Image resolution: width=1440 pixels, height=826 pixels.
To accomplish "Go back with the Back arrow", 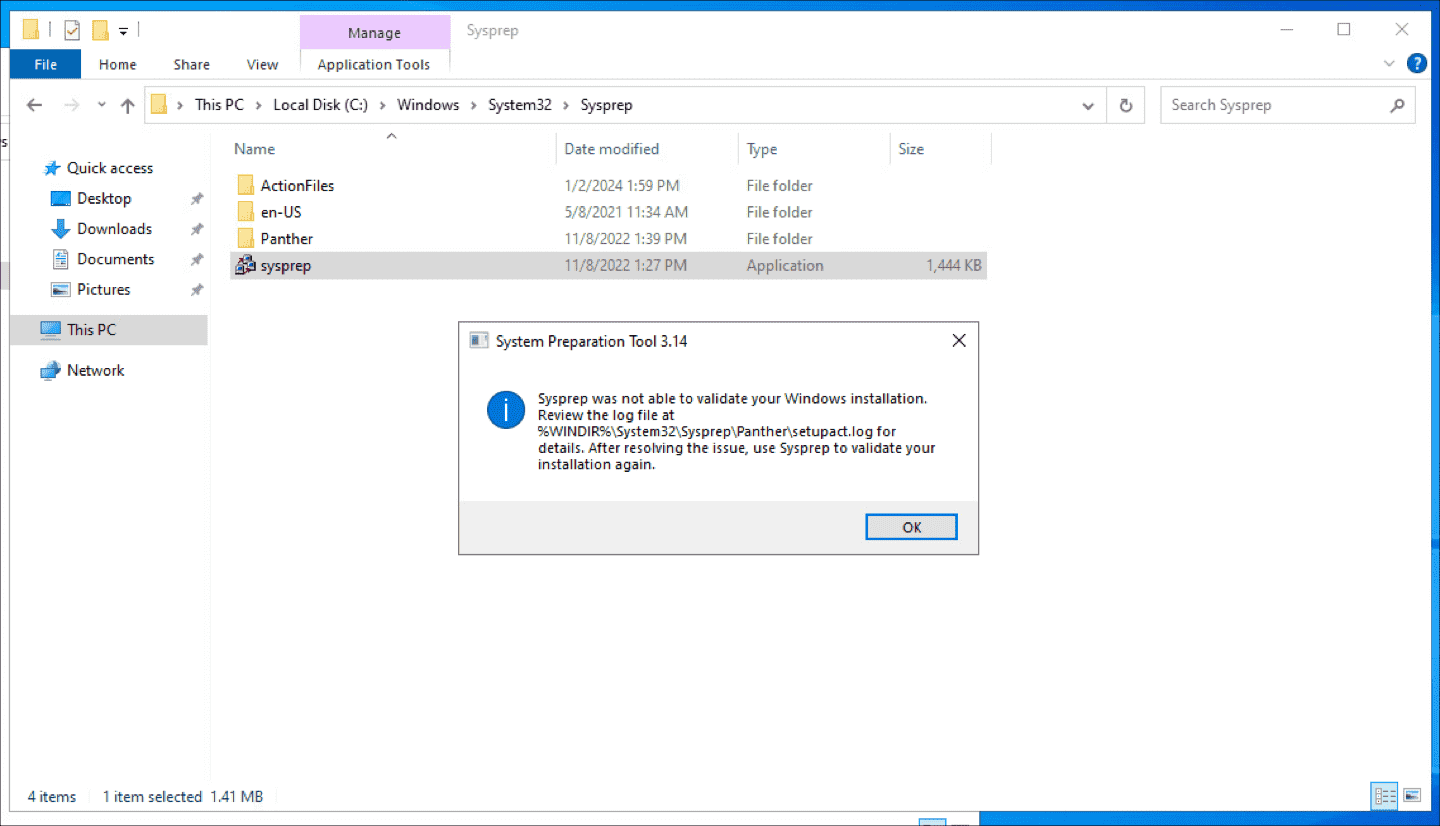I will point(34,105).
